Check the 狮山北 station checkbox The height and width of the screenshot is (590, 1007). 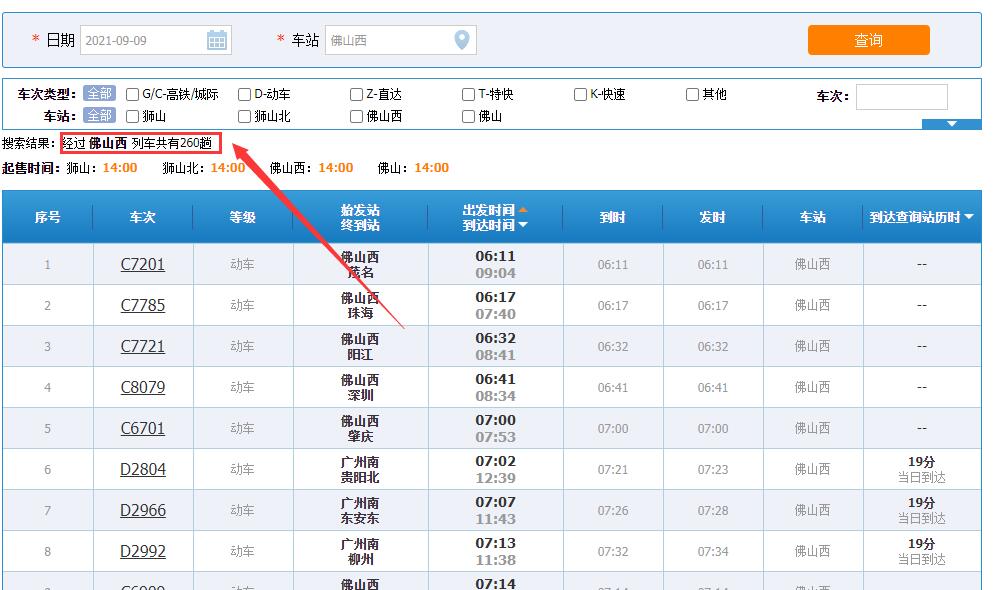[x=245, y=117]
